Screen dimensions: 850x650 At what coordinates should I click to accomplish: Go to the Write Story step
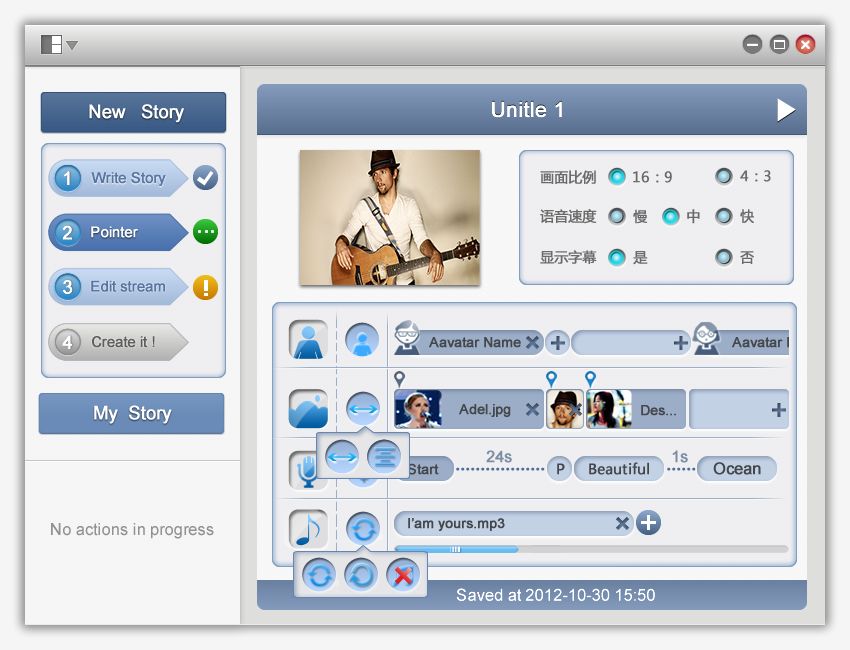pyautogui.click(x=118, y=178)
